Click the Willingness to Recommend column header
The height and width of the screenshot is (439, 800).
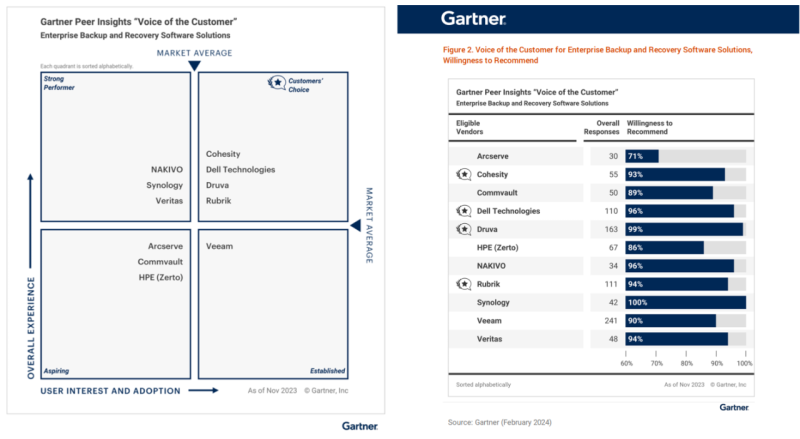coord(649,127)
